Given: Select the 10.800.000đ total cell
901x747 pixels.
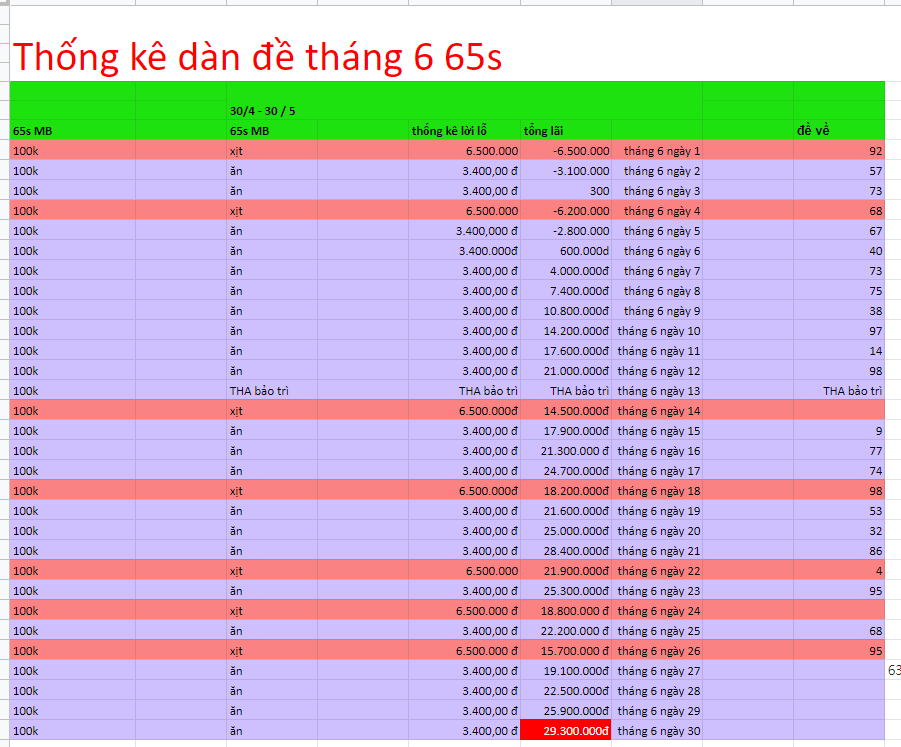Looking at the screenshot, I should (566, 311).
